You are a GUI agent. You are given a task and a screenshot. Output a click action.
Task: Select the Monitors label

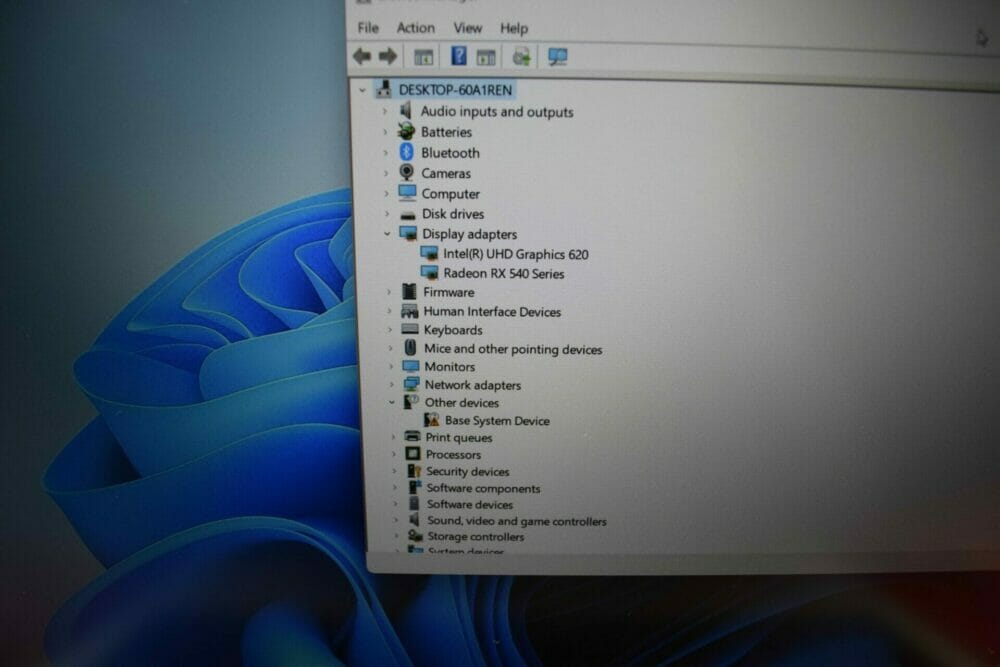[x=450, y=367]
